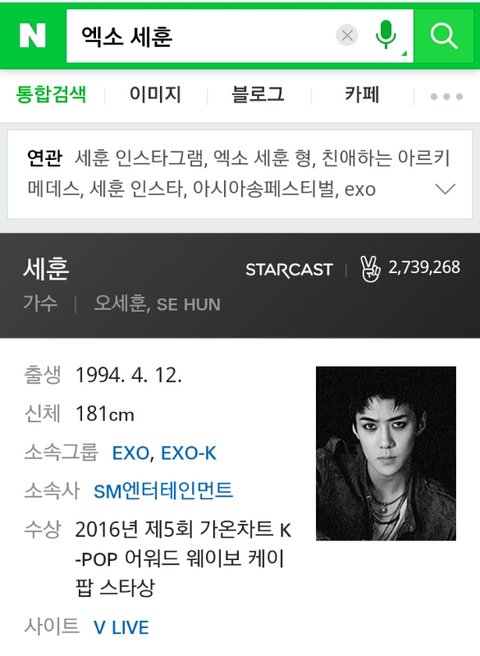Open the EXO group link
The width and height of the screenshot is (480, 656).
coord(131,454)
